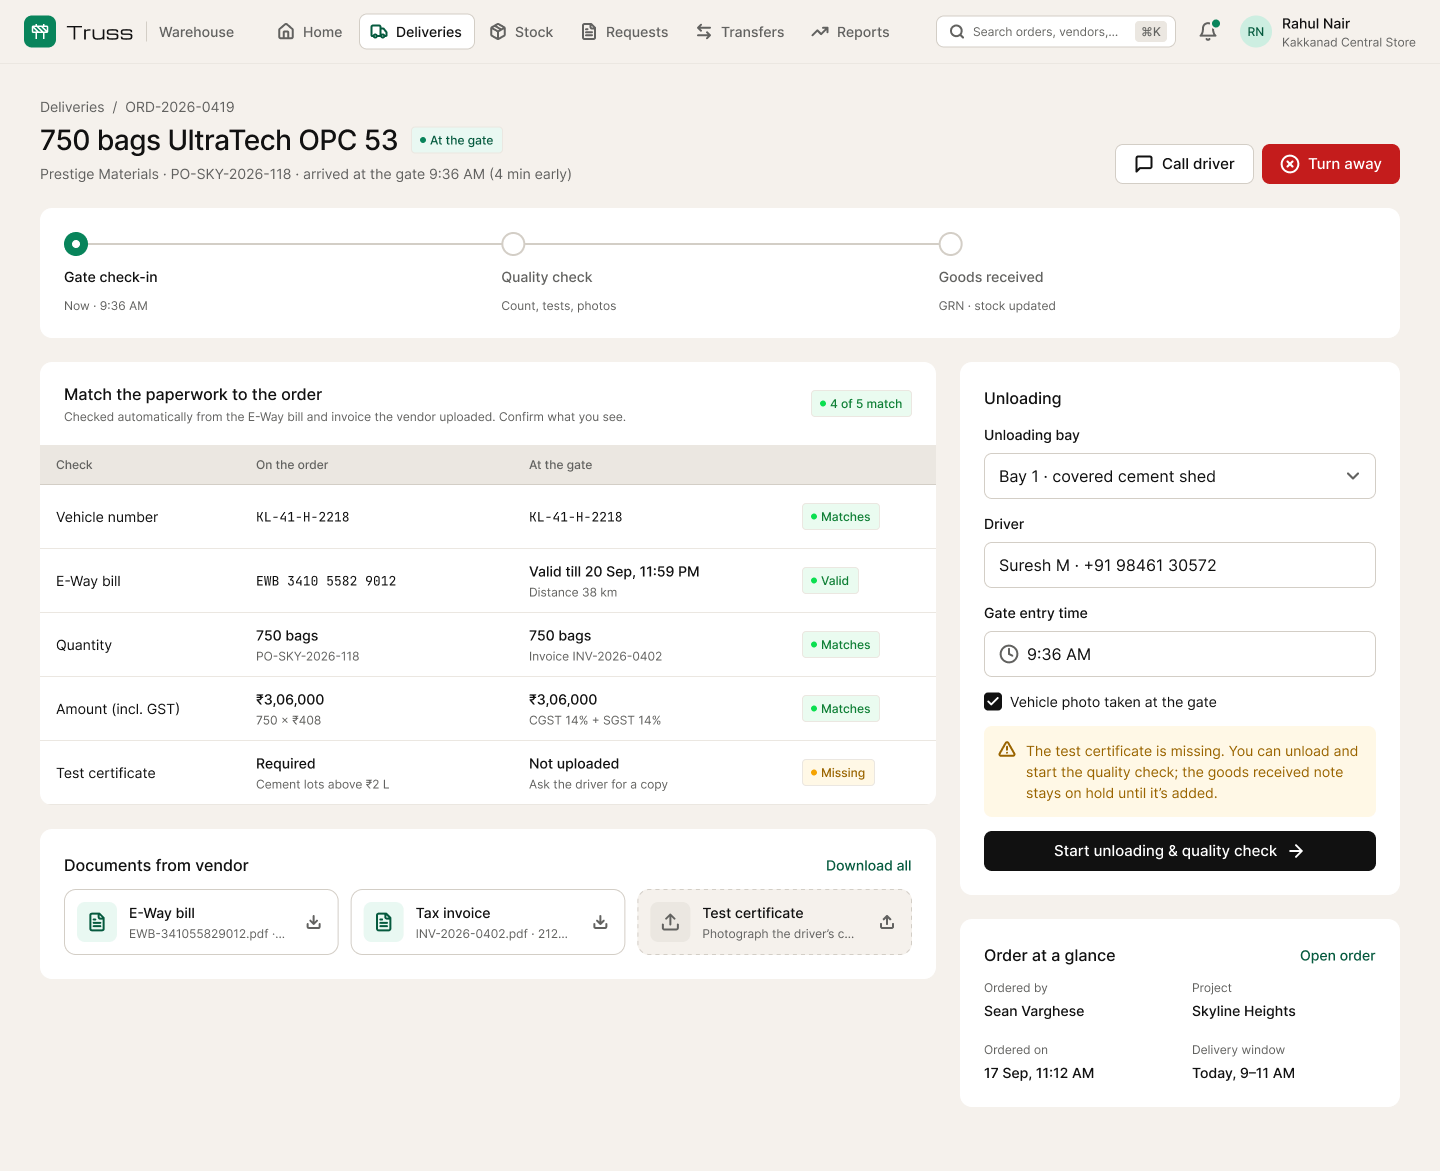Screen dimensions: 1440x1171
Task: Click the Download all link
Action: pyautogui.click(x=869, y=866)
